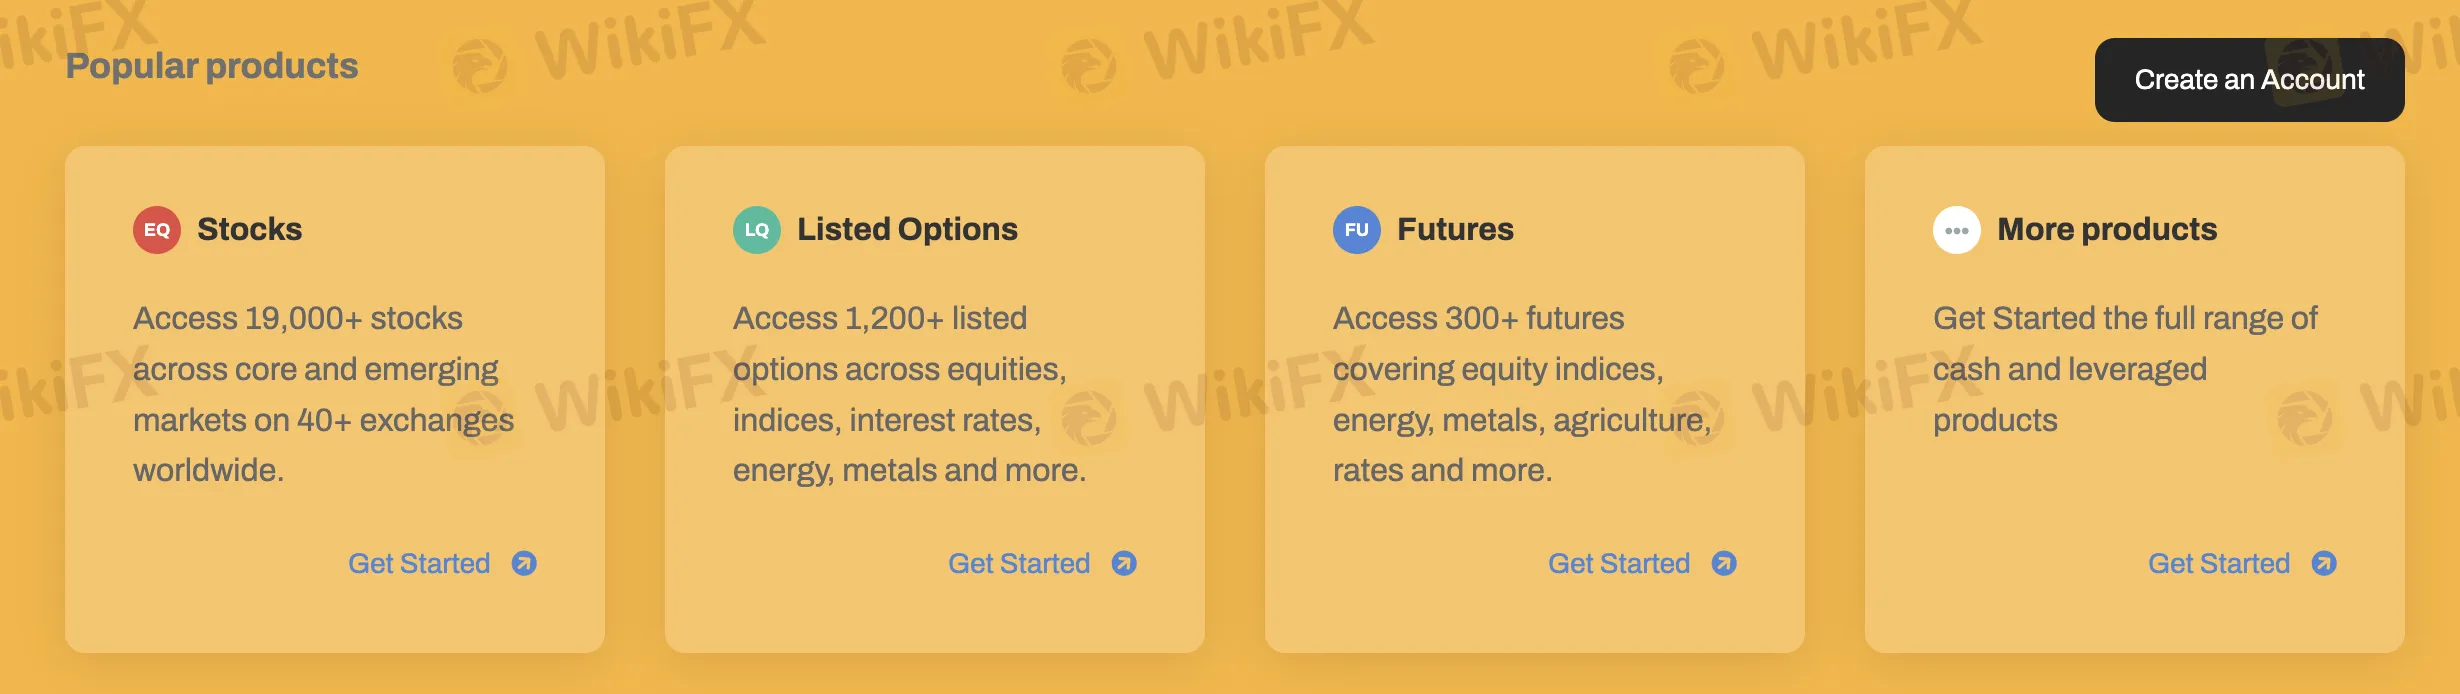
Task: Click the Popular products heading
Action: [213, 66]
